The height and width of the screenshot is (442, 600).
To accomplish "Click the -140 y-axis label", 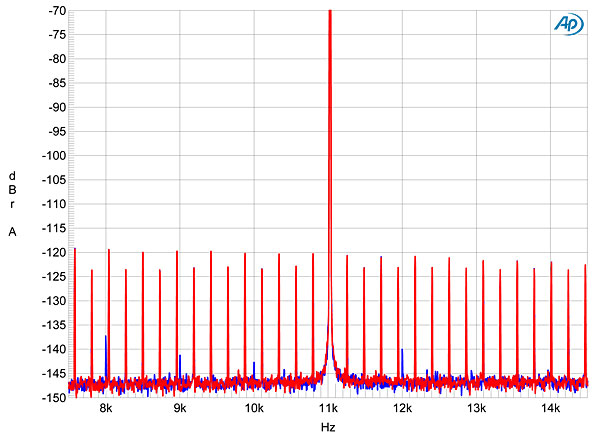I will (x=54, y=349).
